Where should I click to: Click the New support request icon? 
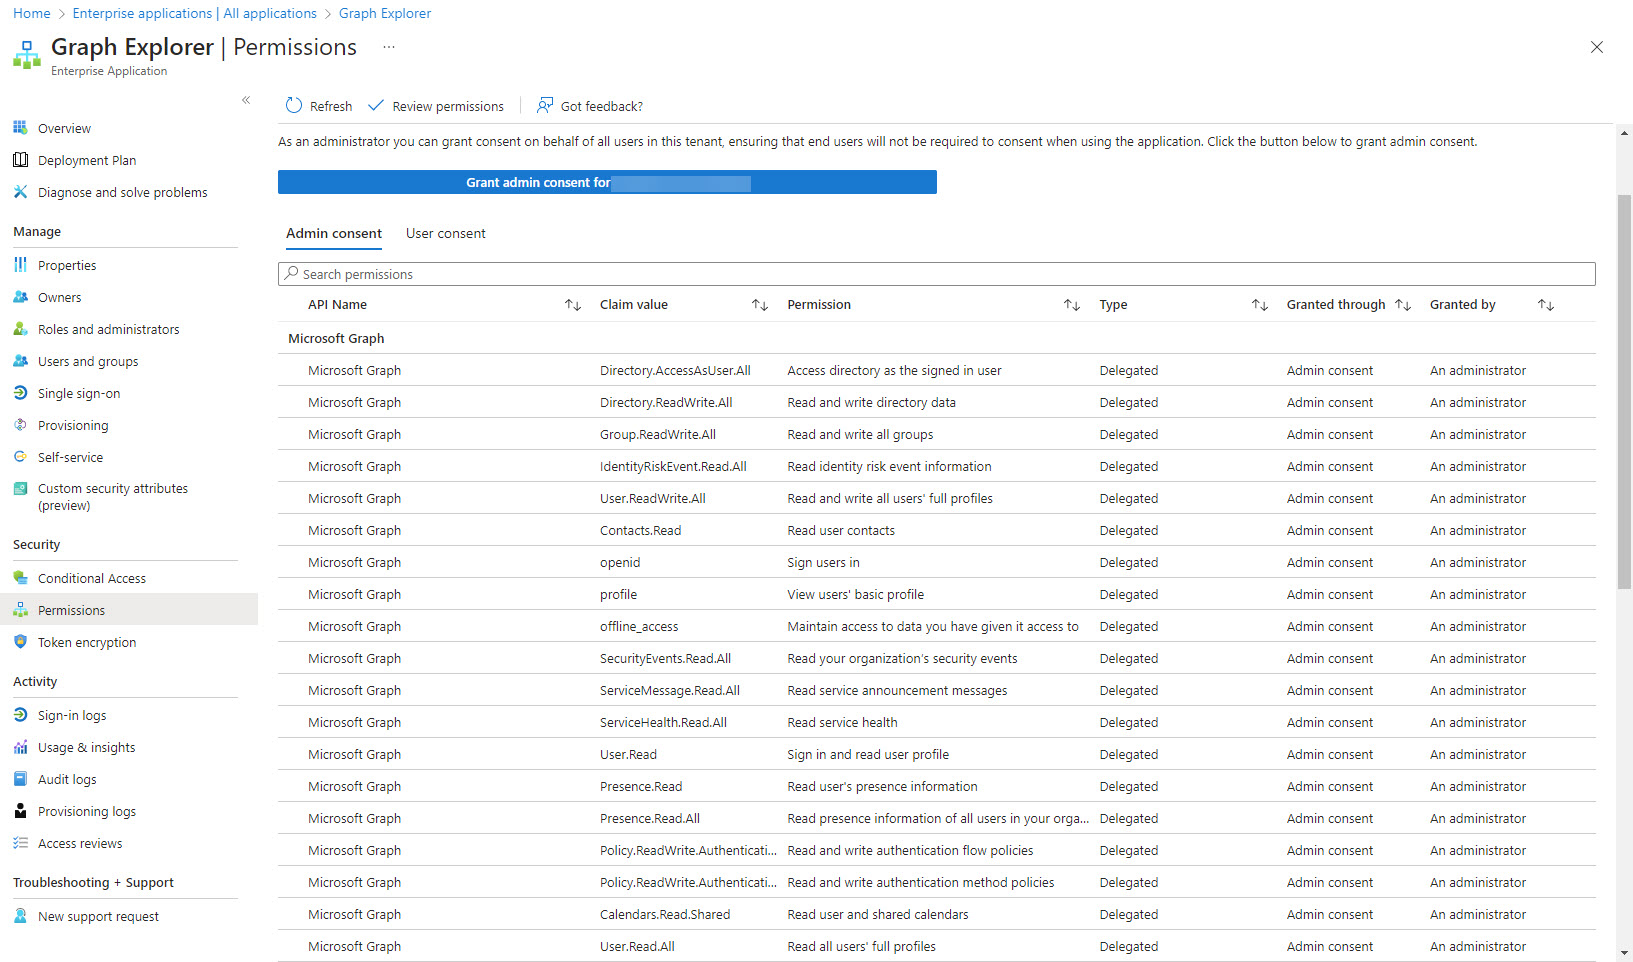[20, 916]
